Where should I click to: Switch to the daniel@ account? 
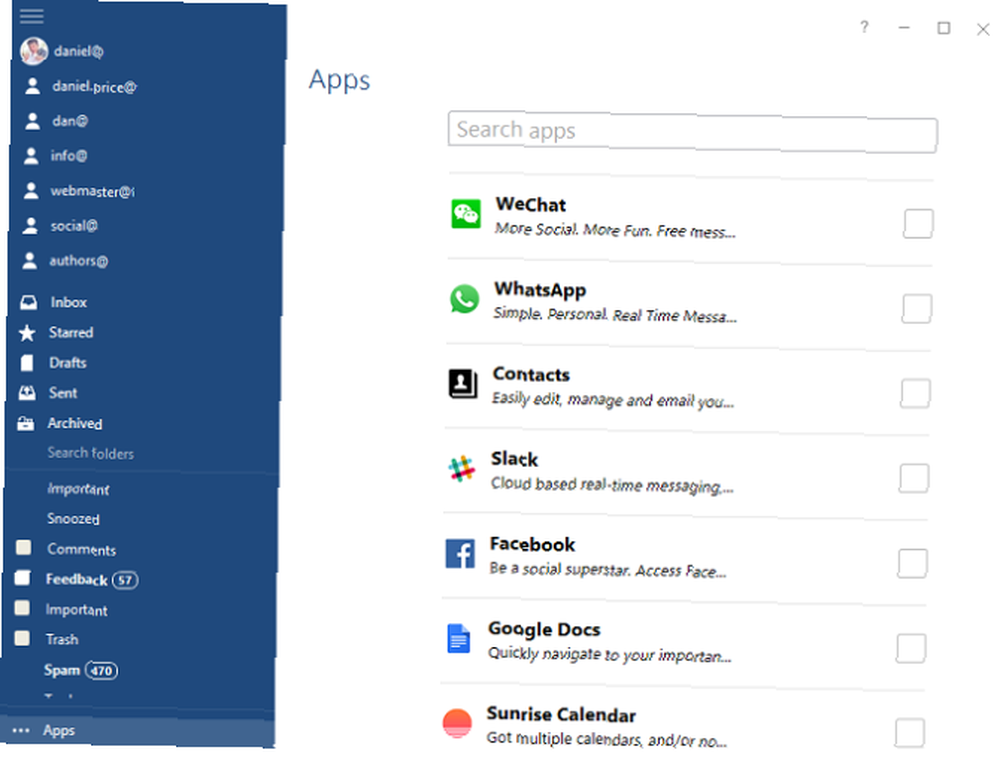[x=78, y=51]
